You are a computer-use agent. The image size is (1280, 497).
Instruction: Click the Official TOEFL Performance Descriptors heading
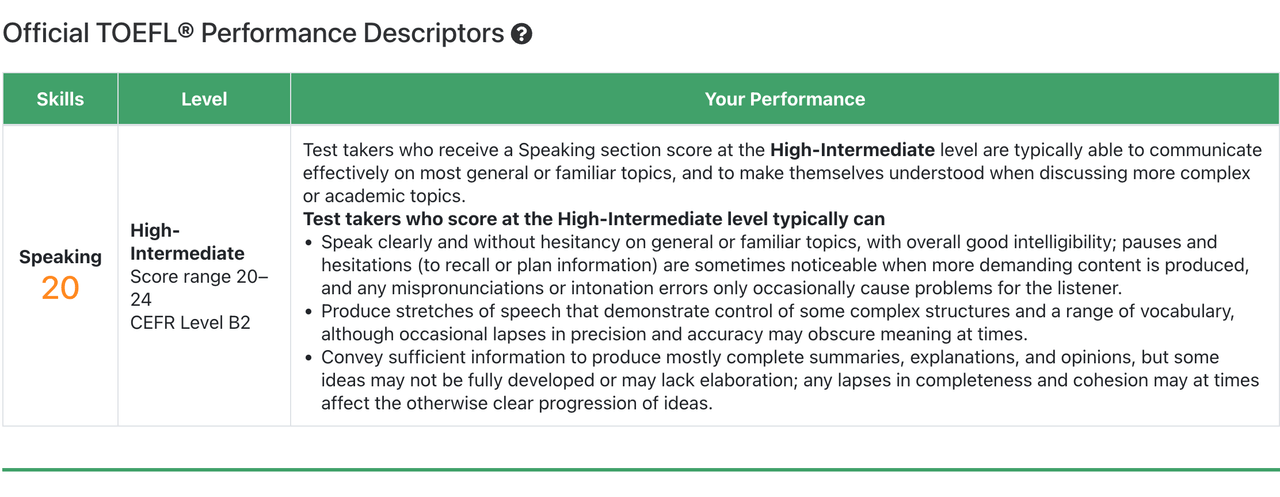click(253, 34)
